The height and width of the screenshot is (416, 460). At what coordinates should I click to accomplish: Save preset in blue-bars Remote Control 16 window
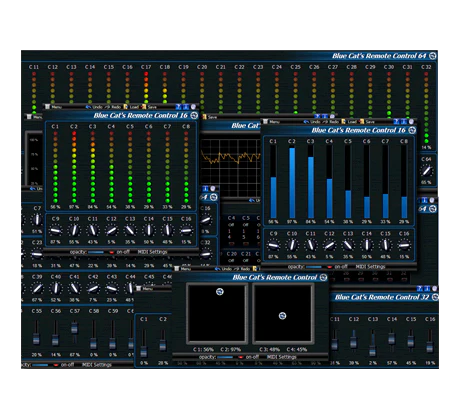coord(367,122)
